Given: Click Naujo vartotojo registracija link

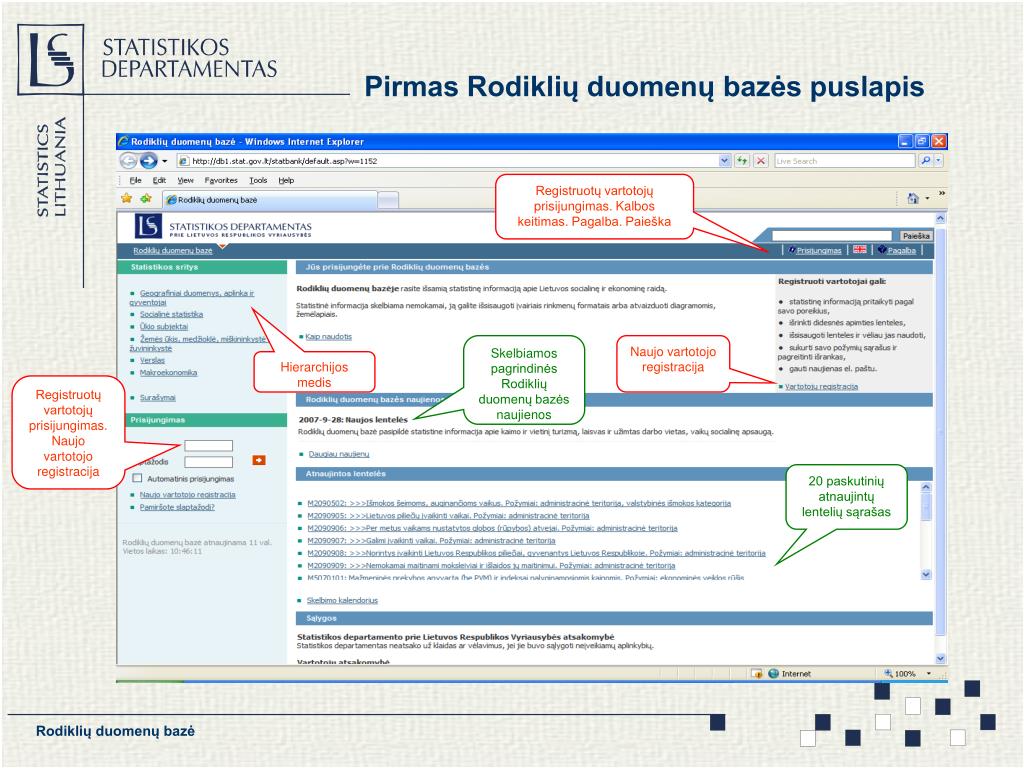Looking at the screenshot, I should coord(187,495).
